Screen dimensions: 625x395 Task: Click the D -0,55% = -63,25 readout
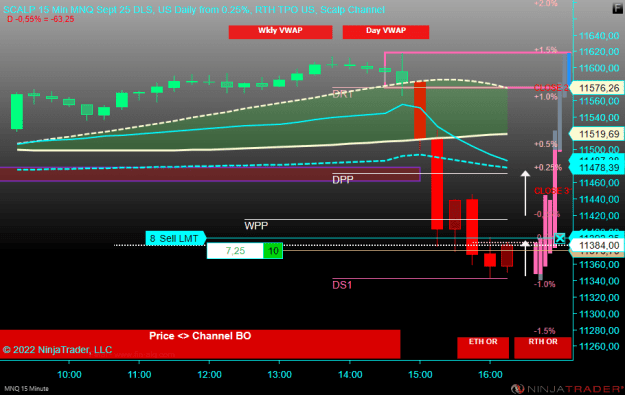41,19
